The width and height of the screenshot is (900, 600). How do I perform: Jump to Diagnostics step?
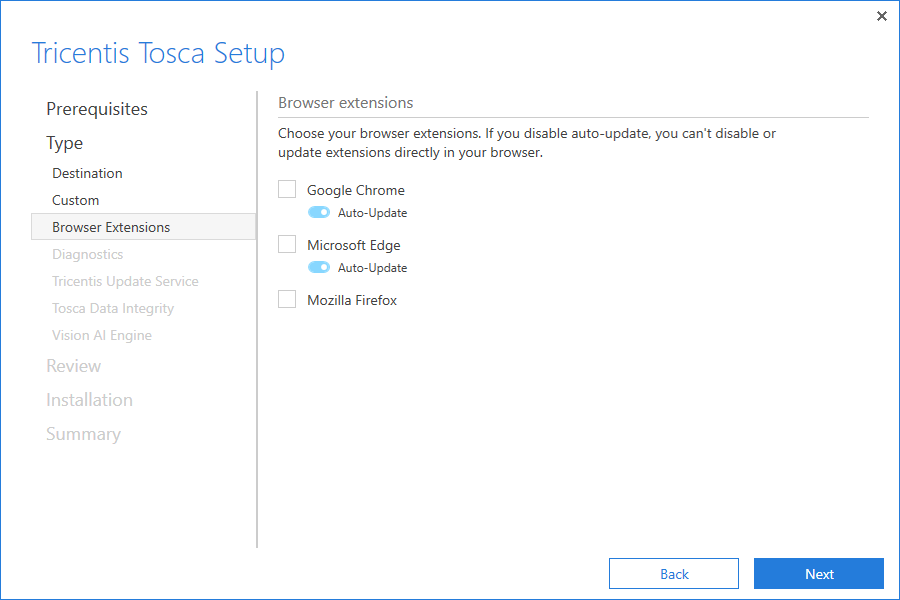[x=88, y=254]
